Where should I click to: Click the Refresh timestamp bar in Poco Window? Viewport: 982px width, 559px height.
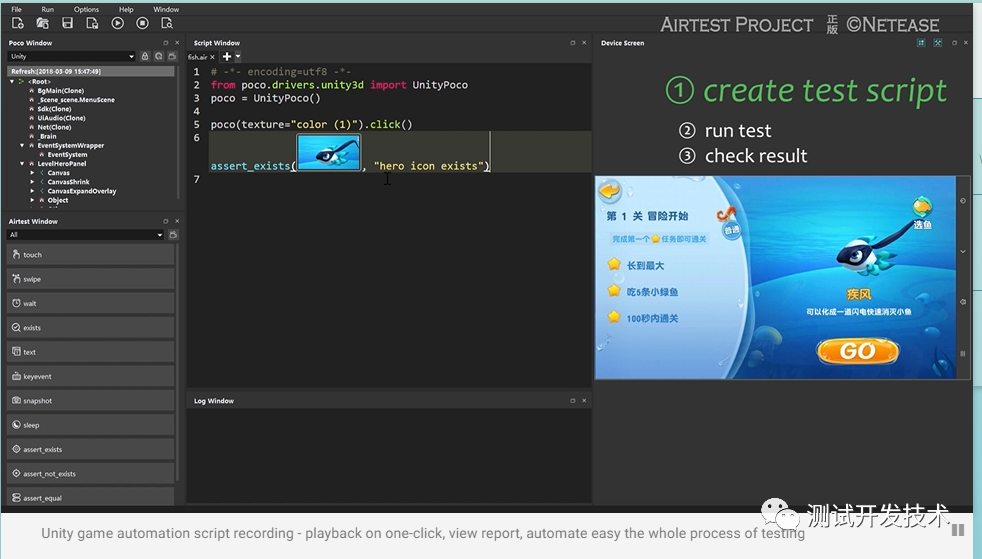coord(91,71)
